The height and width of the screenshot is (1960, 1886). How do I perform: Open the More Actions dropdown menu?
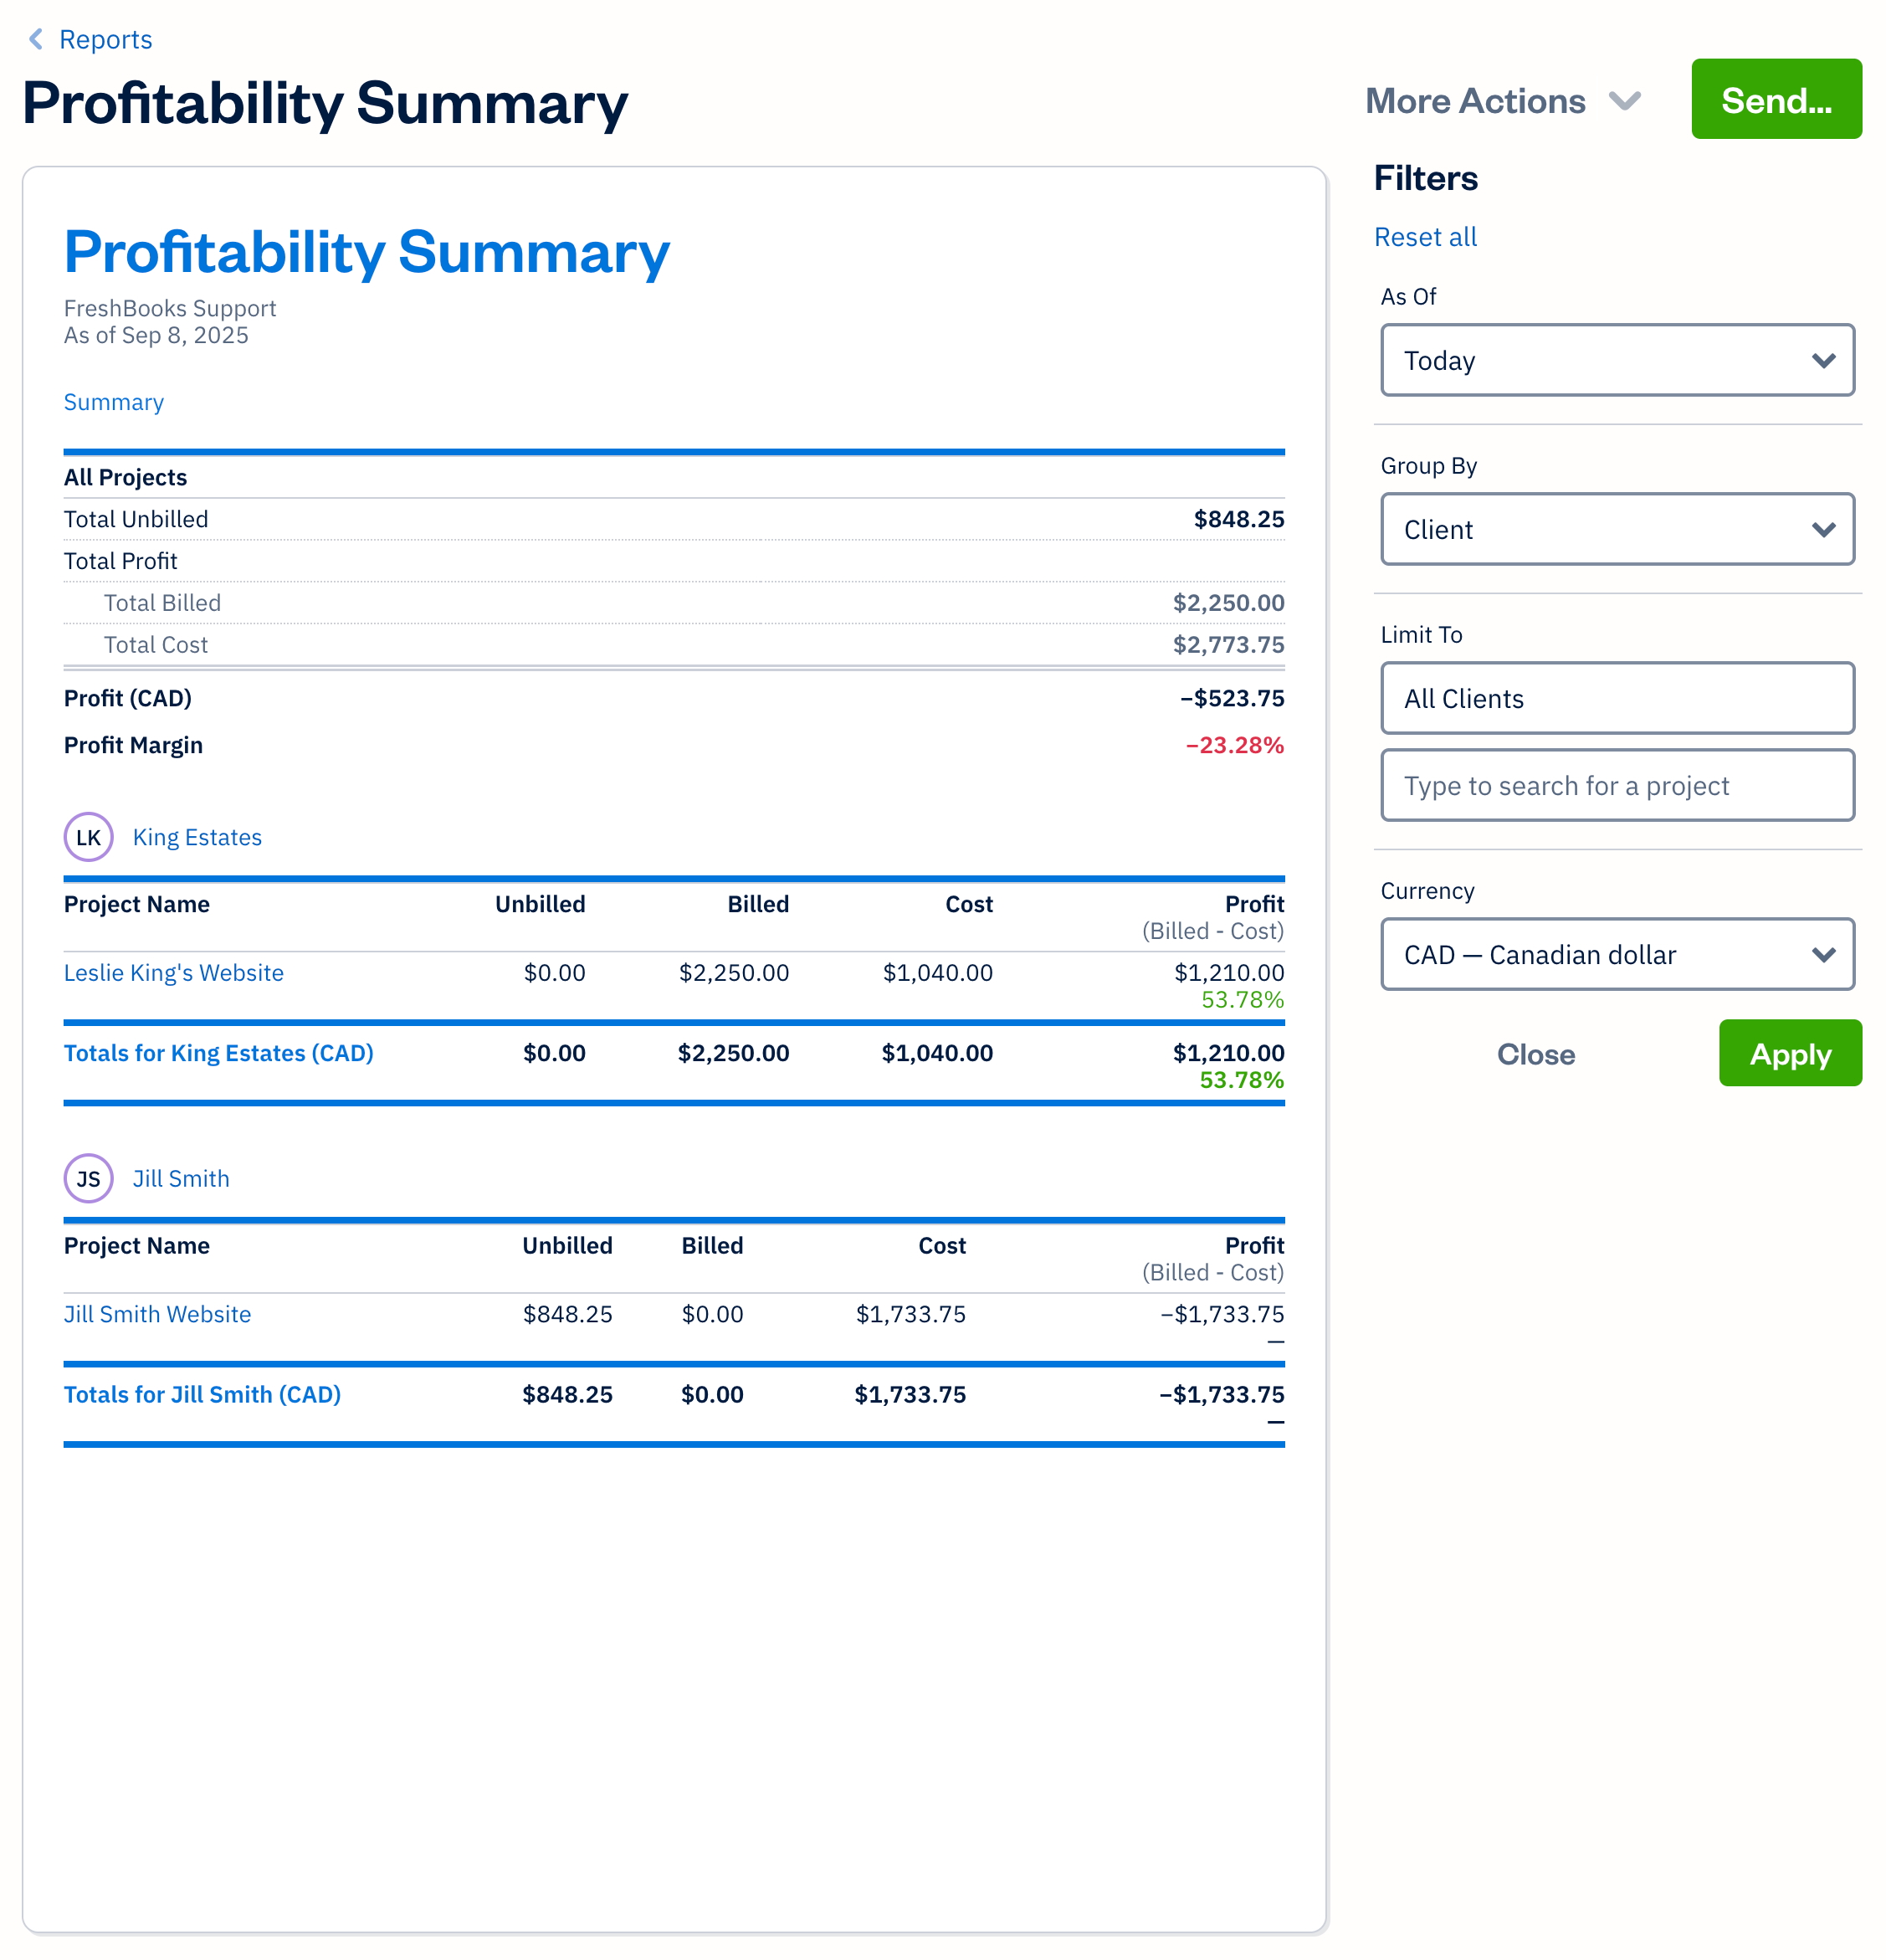pos(1503,101)
